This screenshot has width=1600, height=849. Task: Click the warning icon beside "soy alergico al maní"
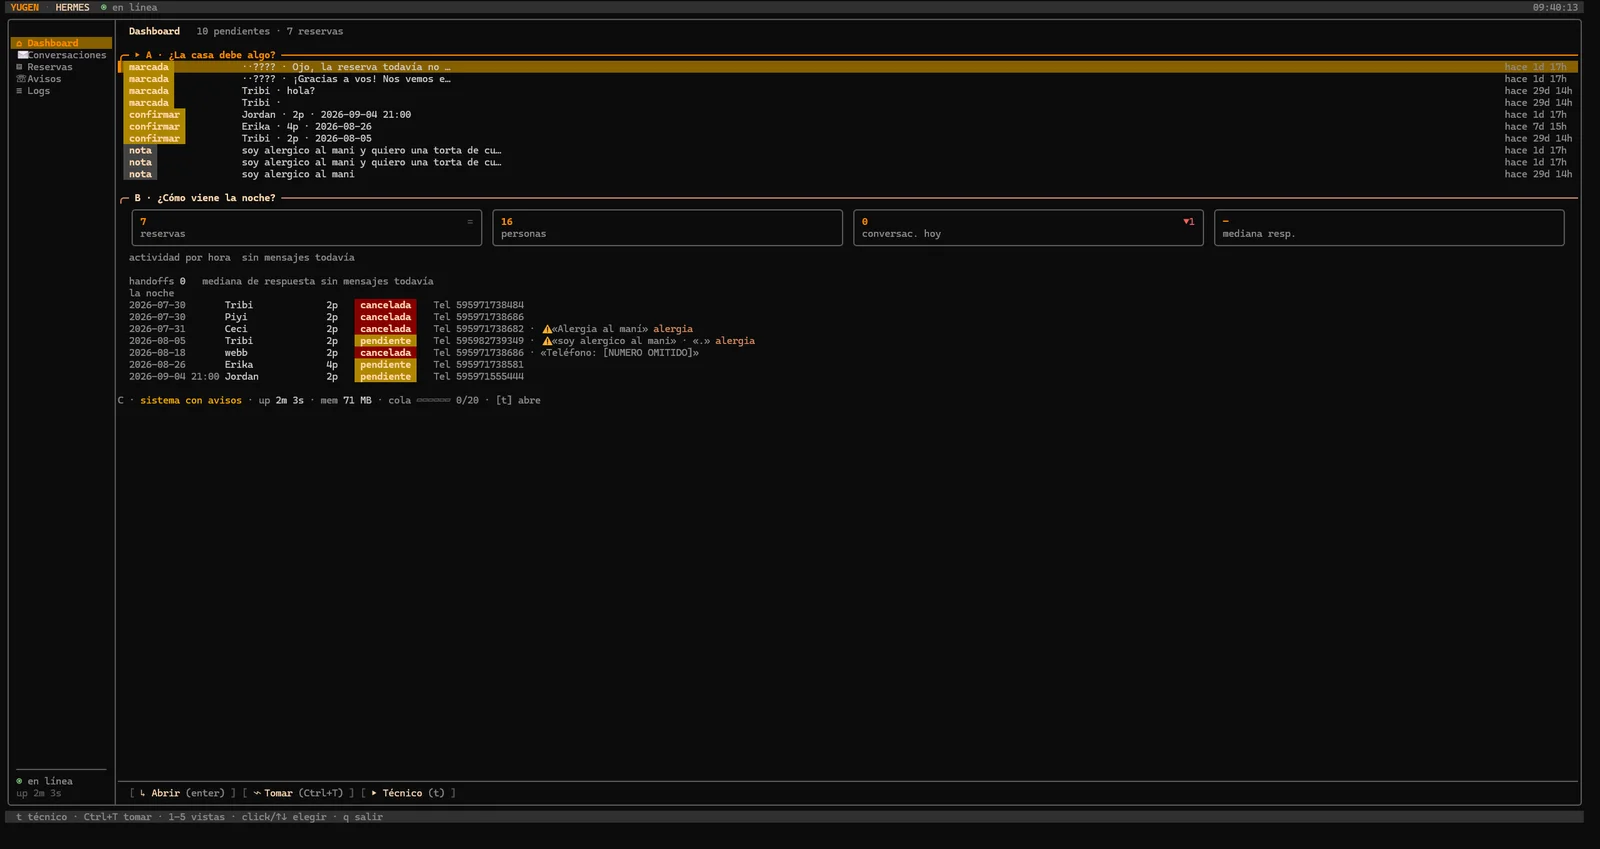[547, 341]
